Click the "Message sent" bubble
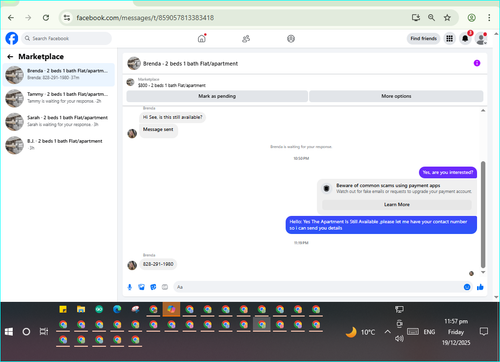Viewport: 500px width, 362px height. [x=158, y=130]
